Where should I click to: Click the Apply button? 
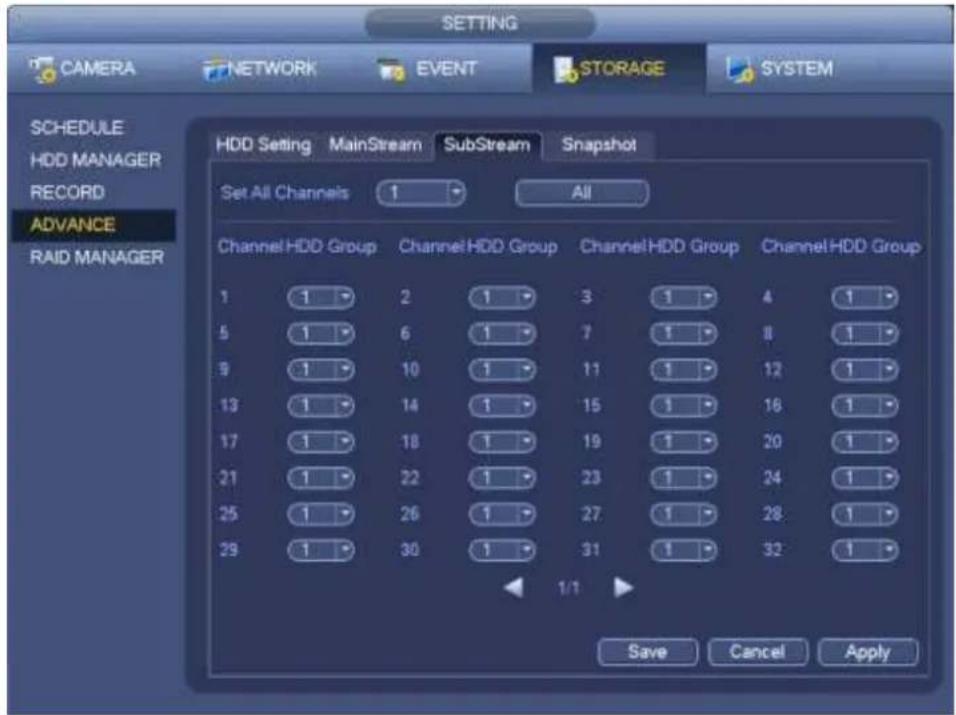(x=868, y=652)
